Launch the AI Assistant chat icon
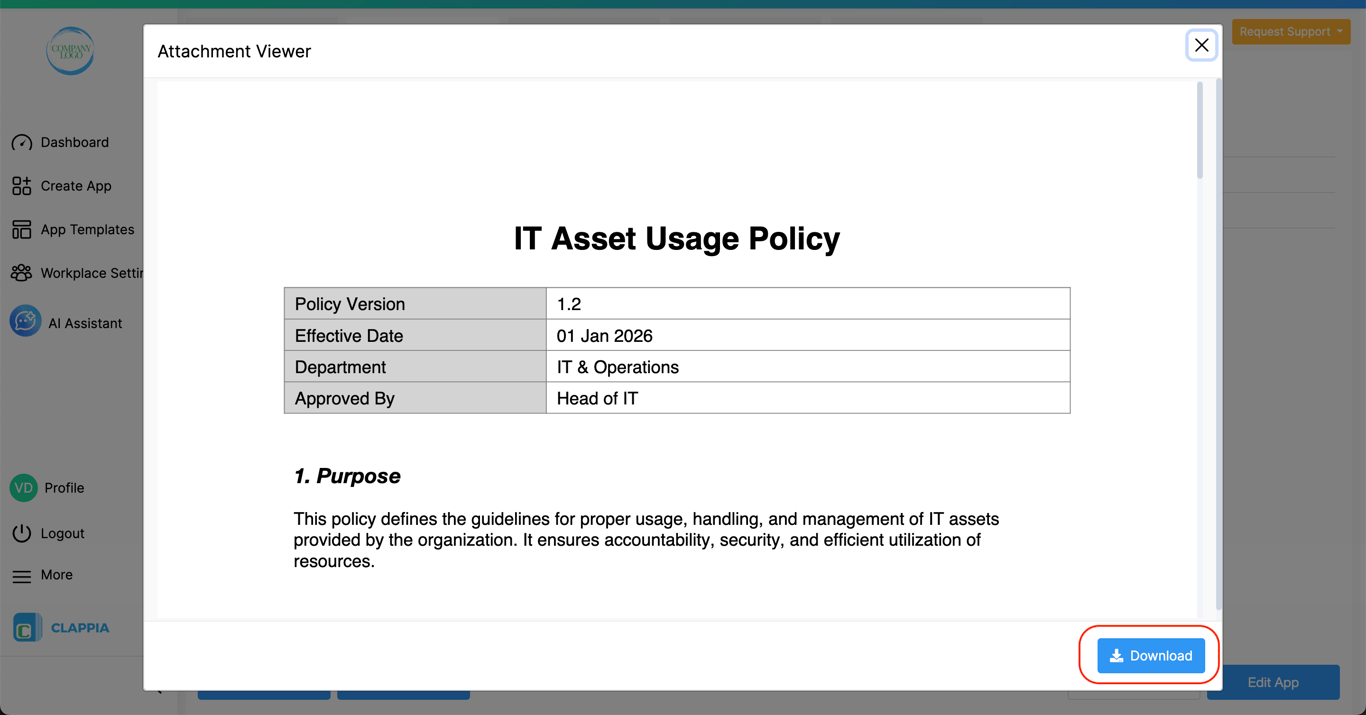1366x715 pixels. coord(25,321)
